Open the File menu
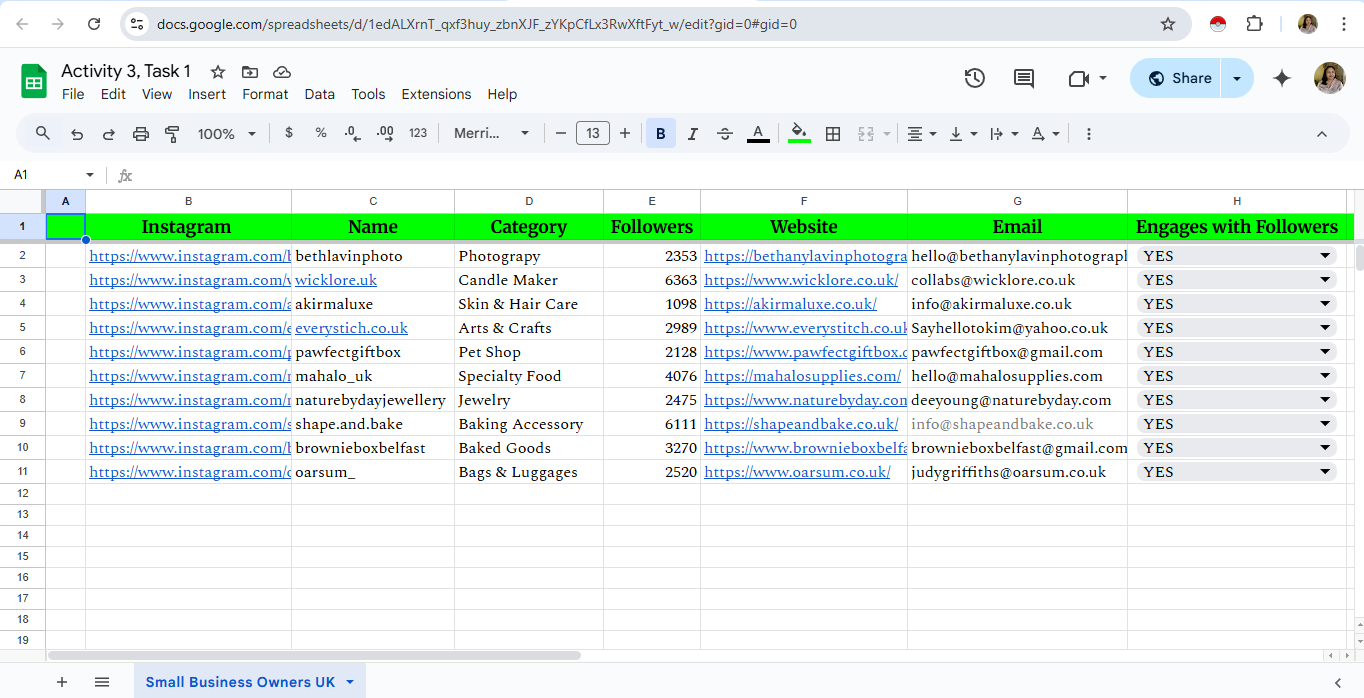1364x698 pixels. click(x=73, y=94)
